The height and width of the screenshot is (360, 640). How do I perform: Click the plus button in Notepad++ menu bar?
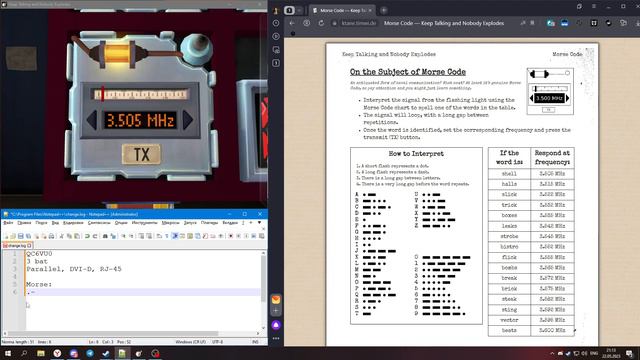click(x=251, y=222)
